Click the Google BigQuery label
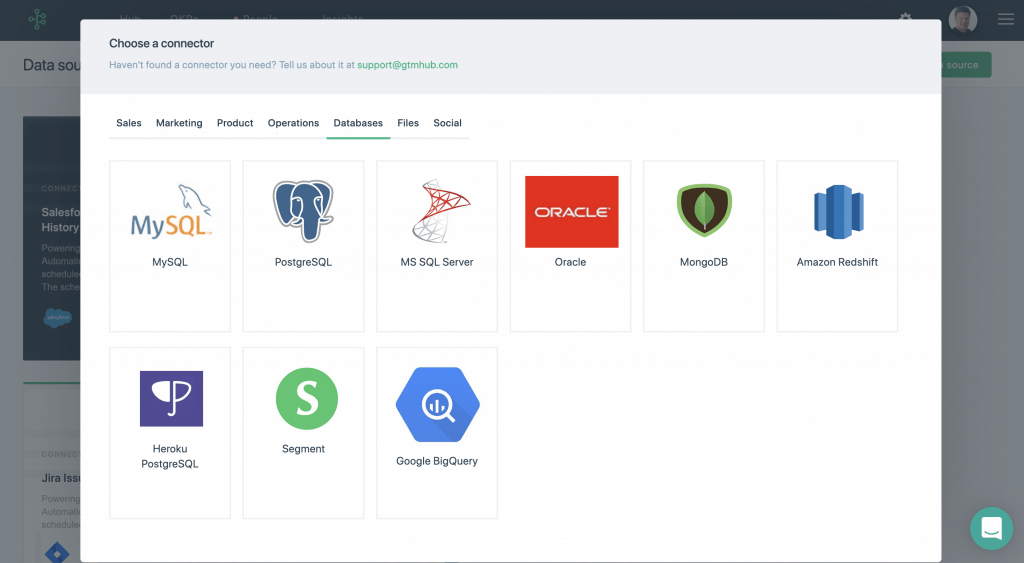This screenshot has height=563, width=1024. pyautogui.click(x=437, y=461)
